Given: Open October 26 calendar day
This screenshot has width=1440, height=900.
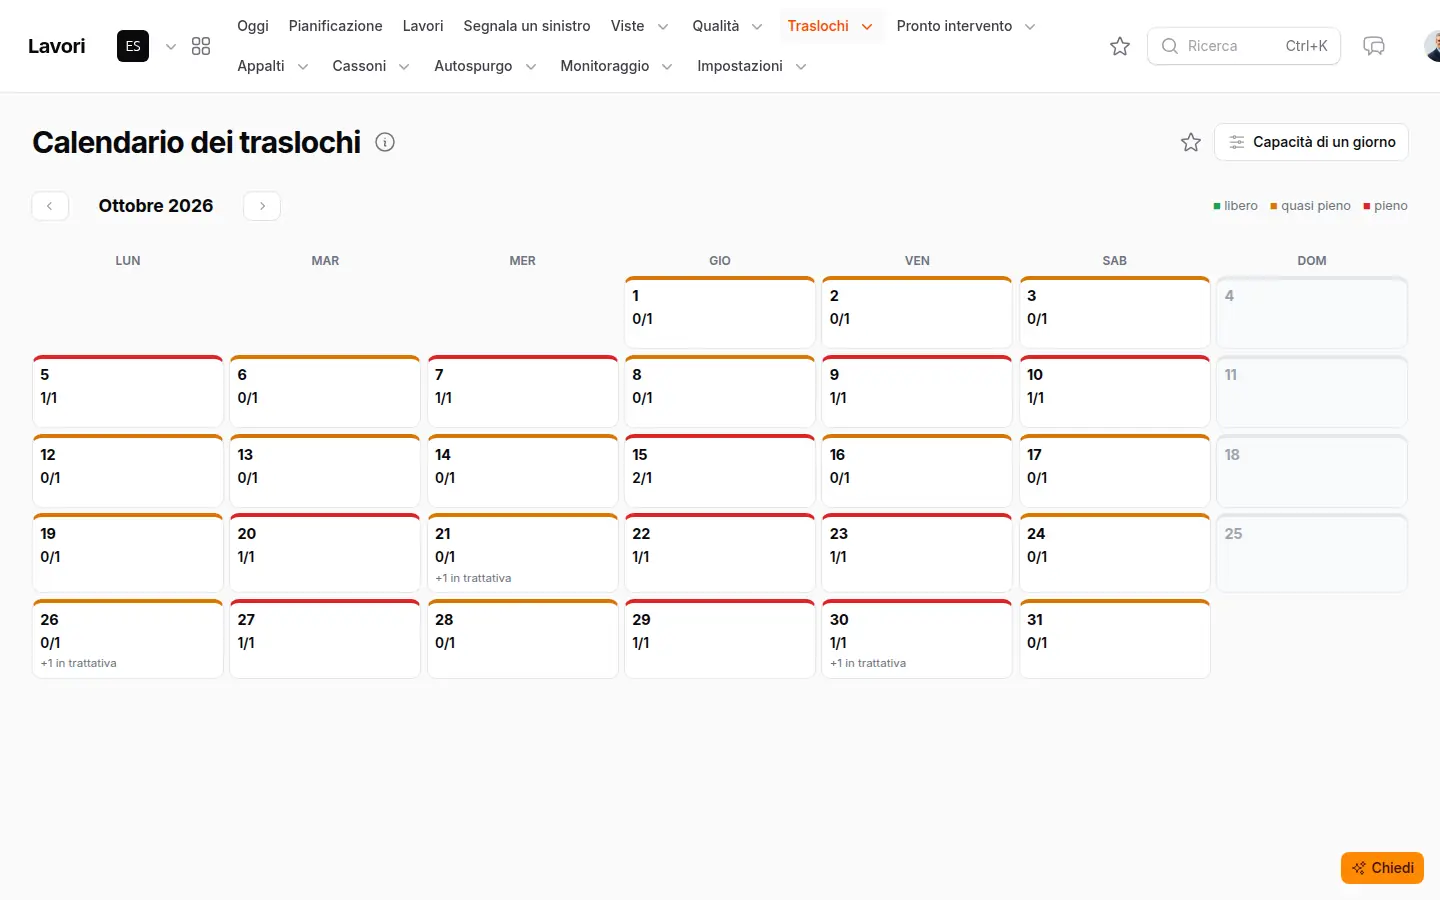Looking at the screenshot, I should tap(128, 639).
